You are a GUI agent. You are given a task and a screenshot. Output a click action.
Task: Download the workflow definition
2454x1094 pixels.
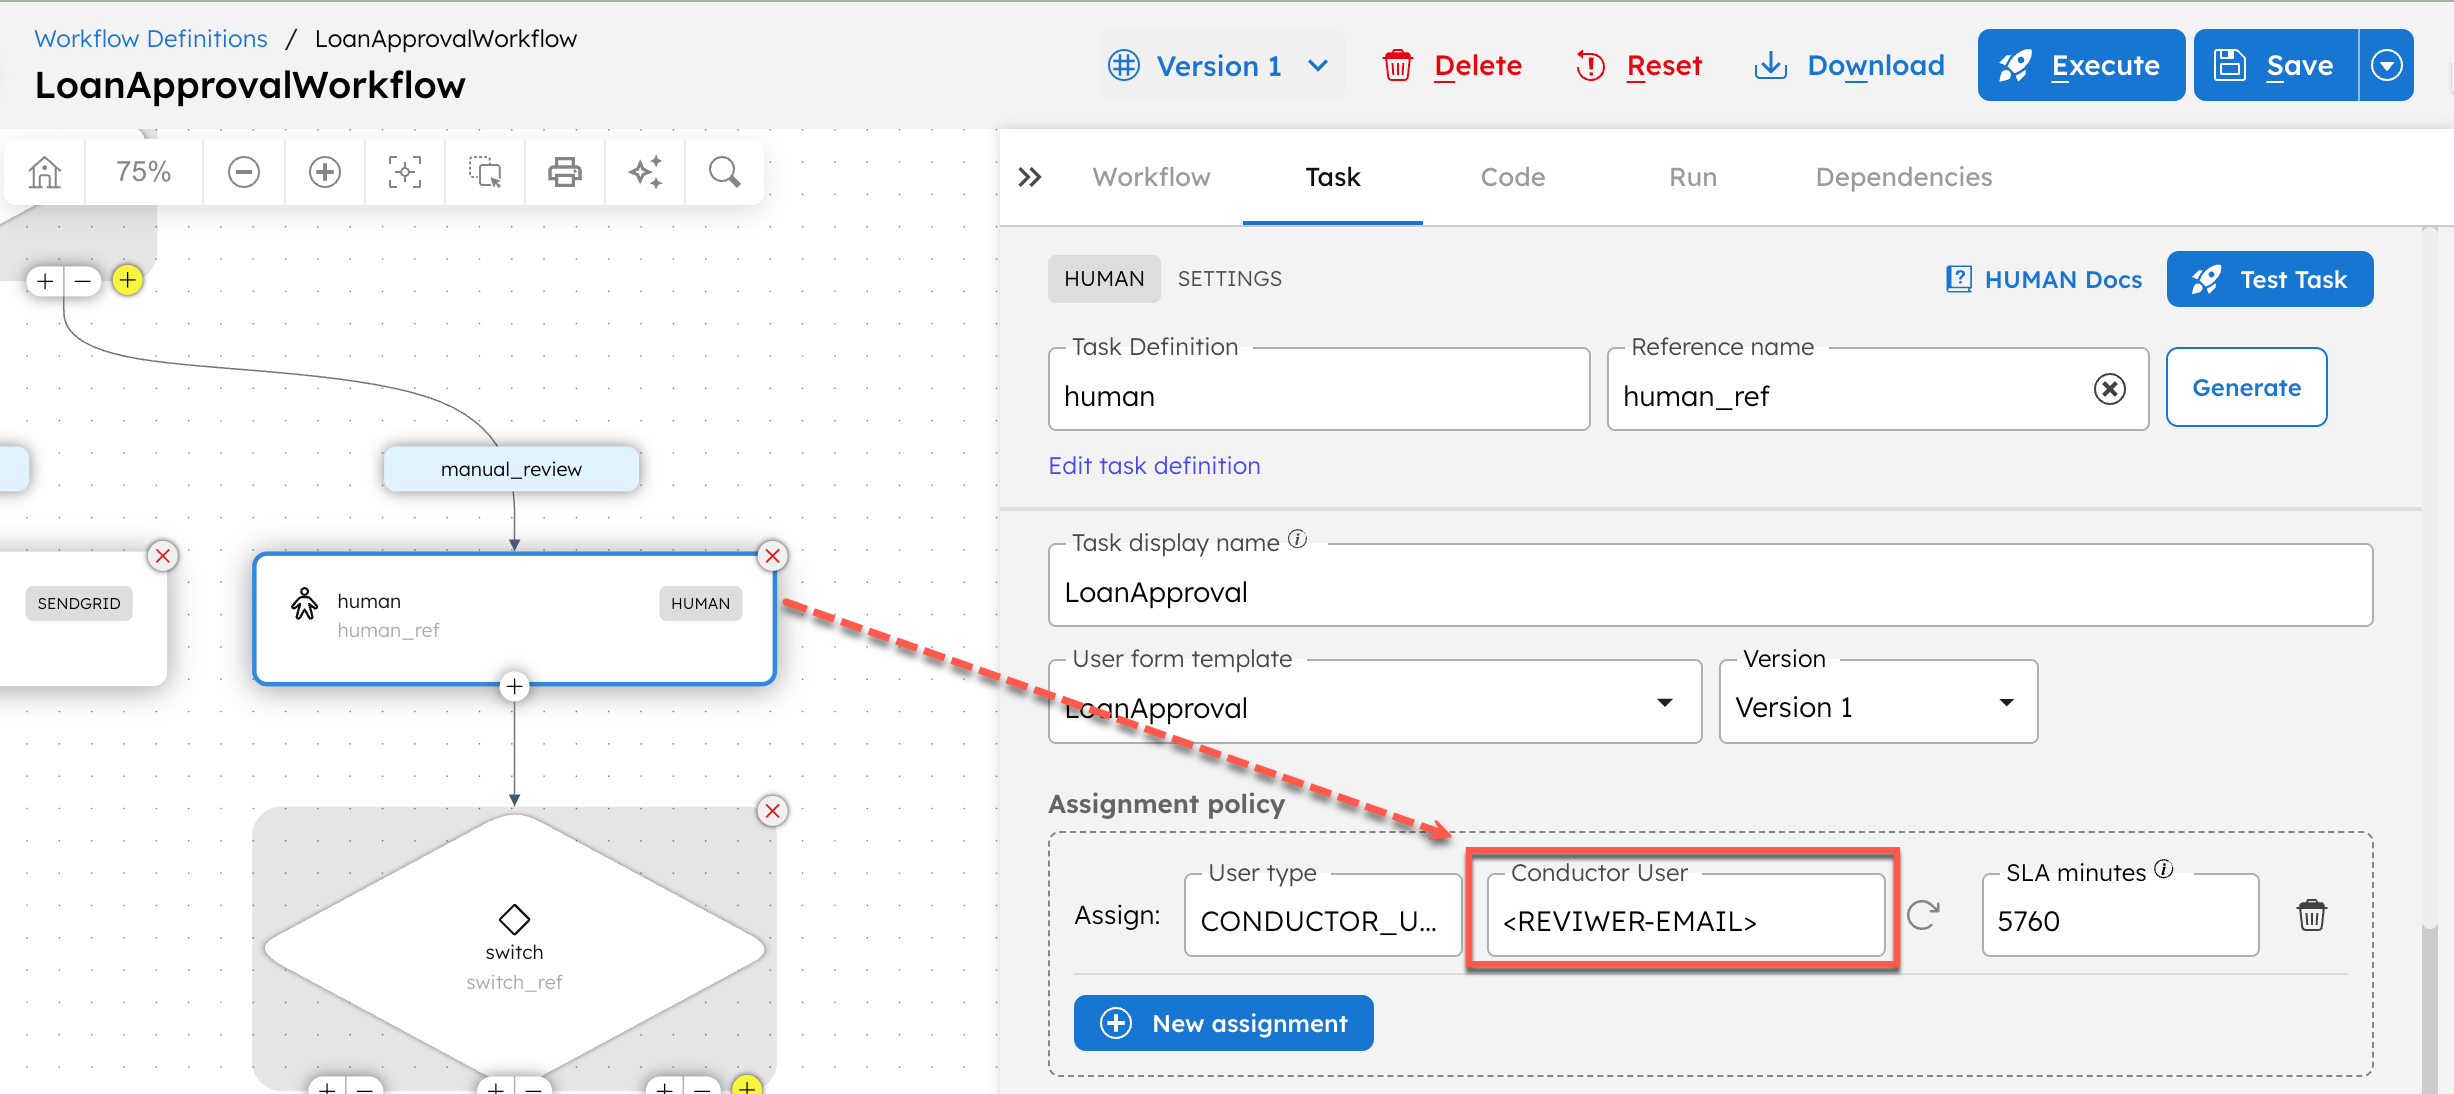tap(1850, 66)
